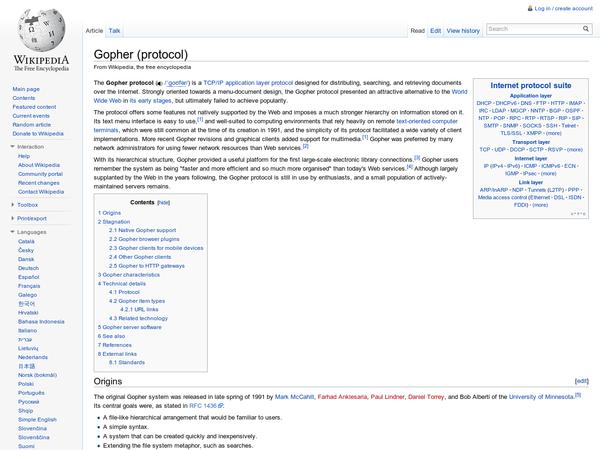Open About Wikipedia link
600x450 pixels.
pos(39,165)
